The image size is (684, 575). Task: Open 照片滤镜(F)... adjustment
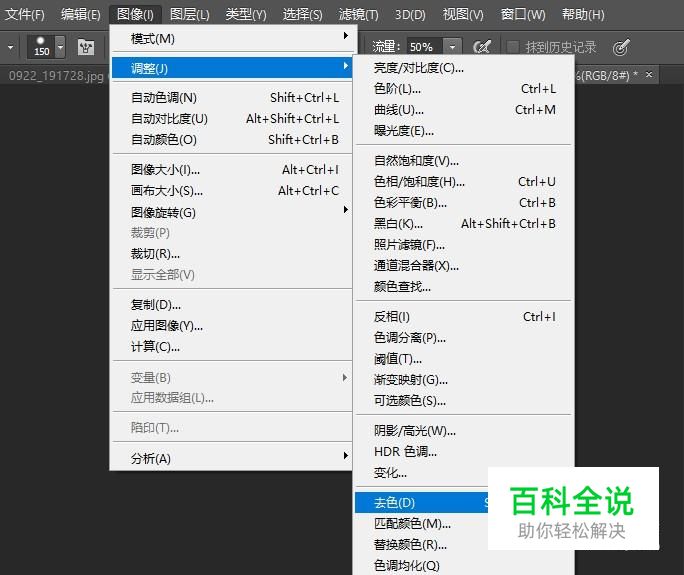[x=463, y=244]
